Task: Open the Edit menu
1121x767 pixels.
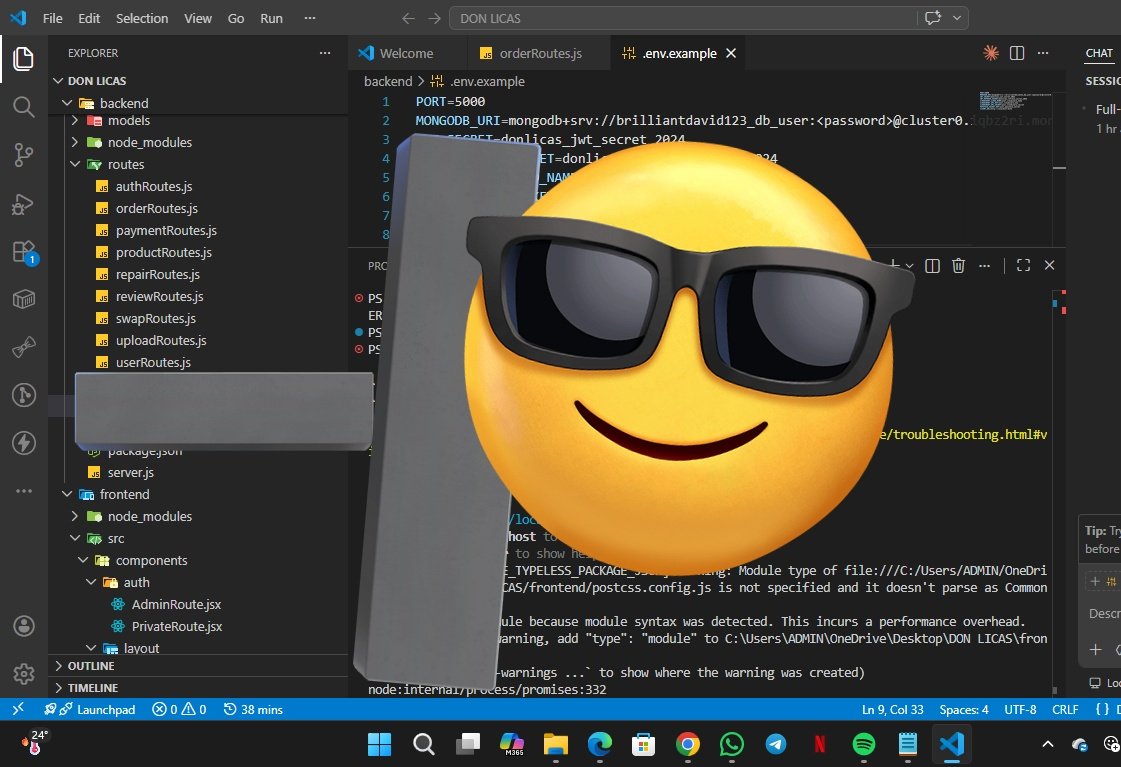Action: (x=89, y=18)
